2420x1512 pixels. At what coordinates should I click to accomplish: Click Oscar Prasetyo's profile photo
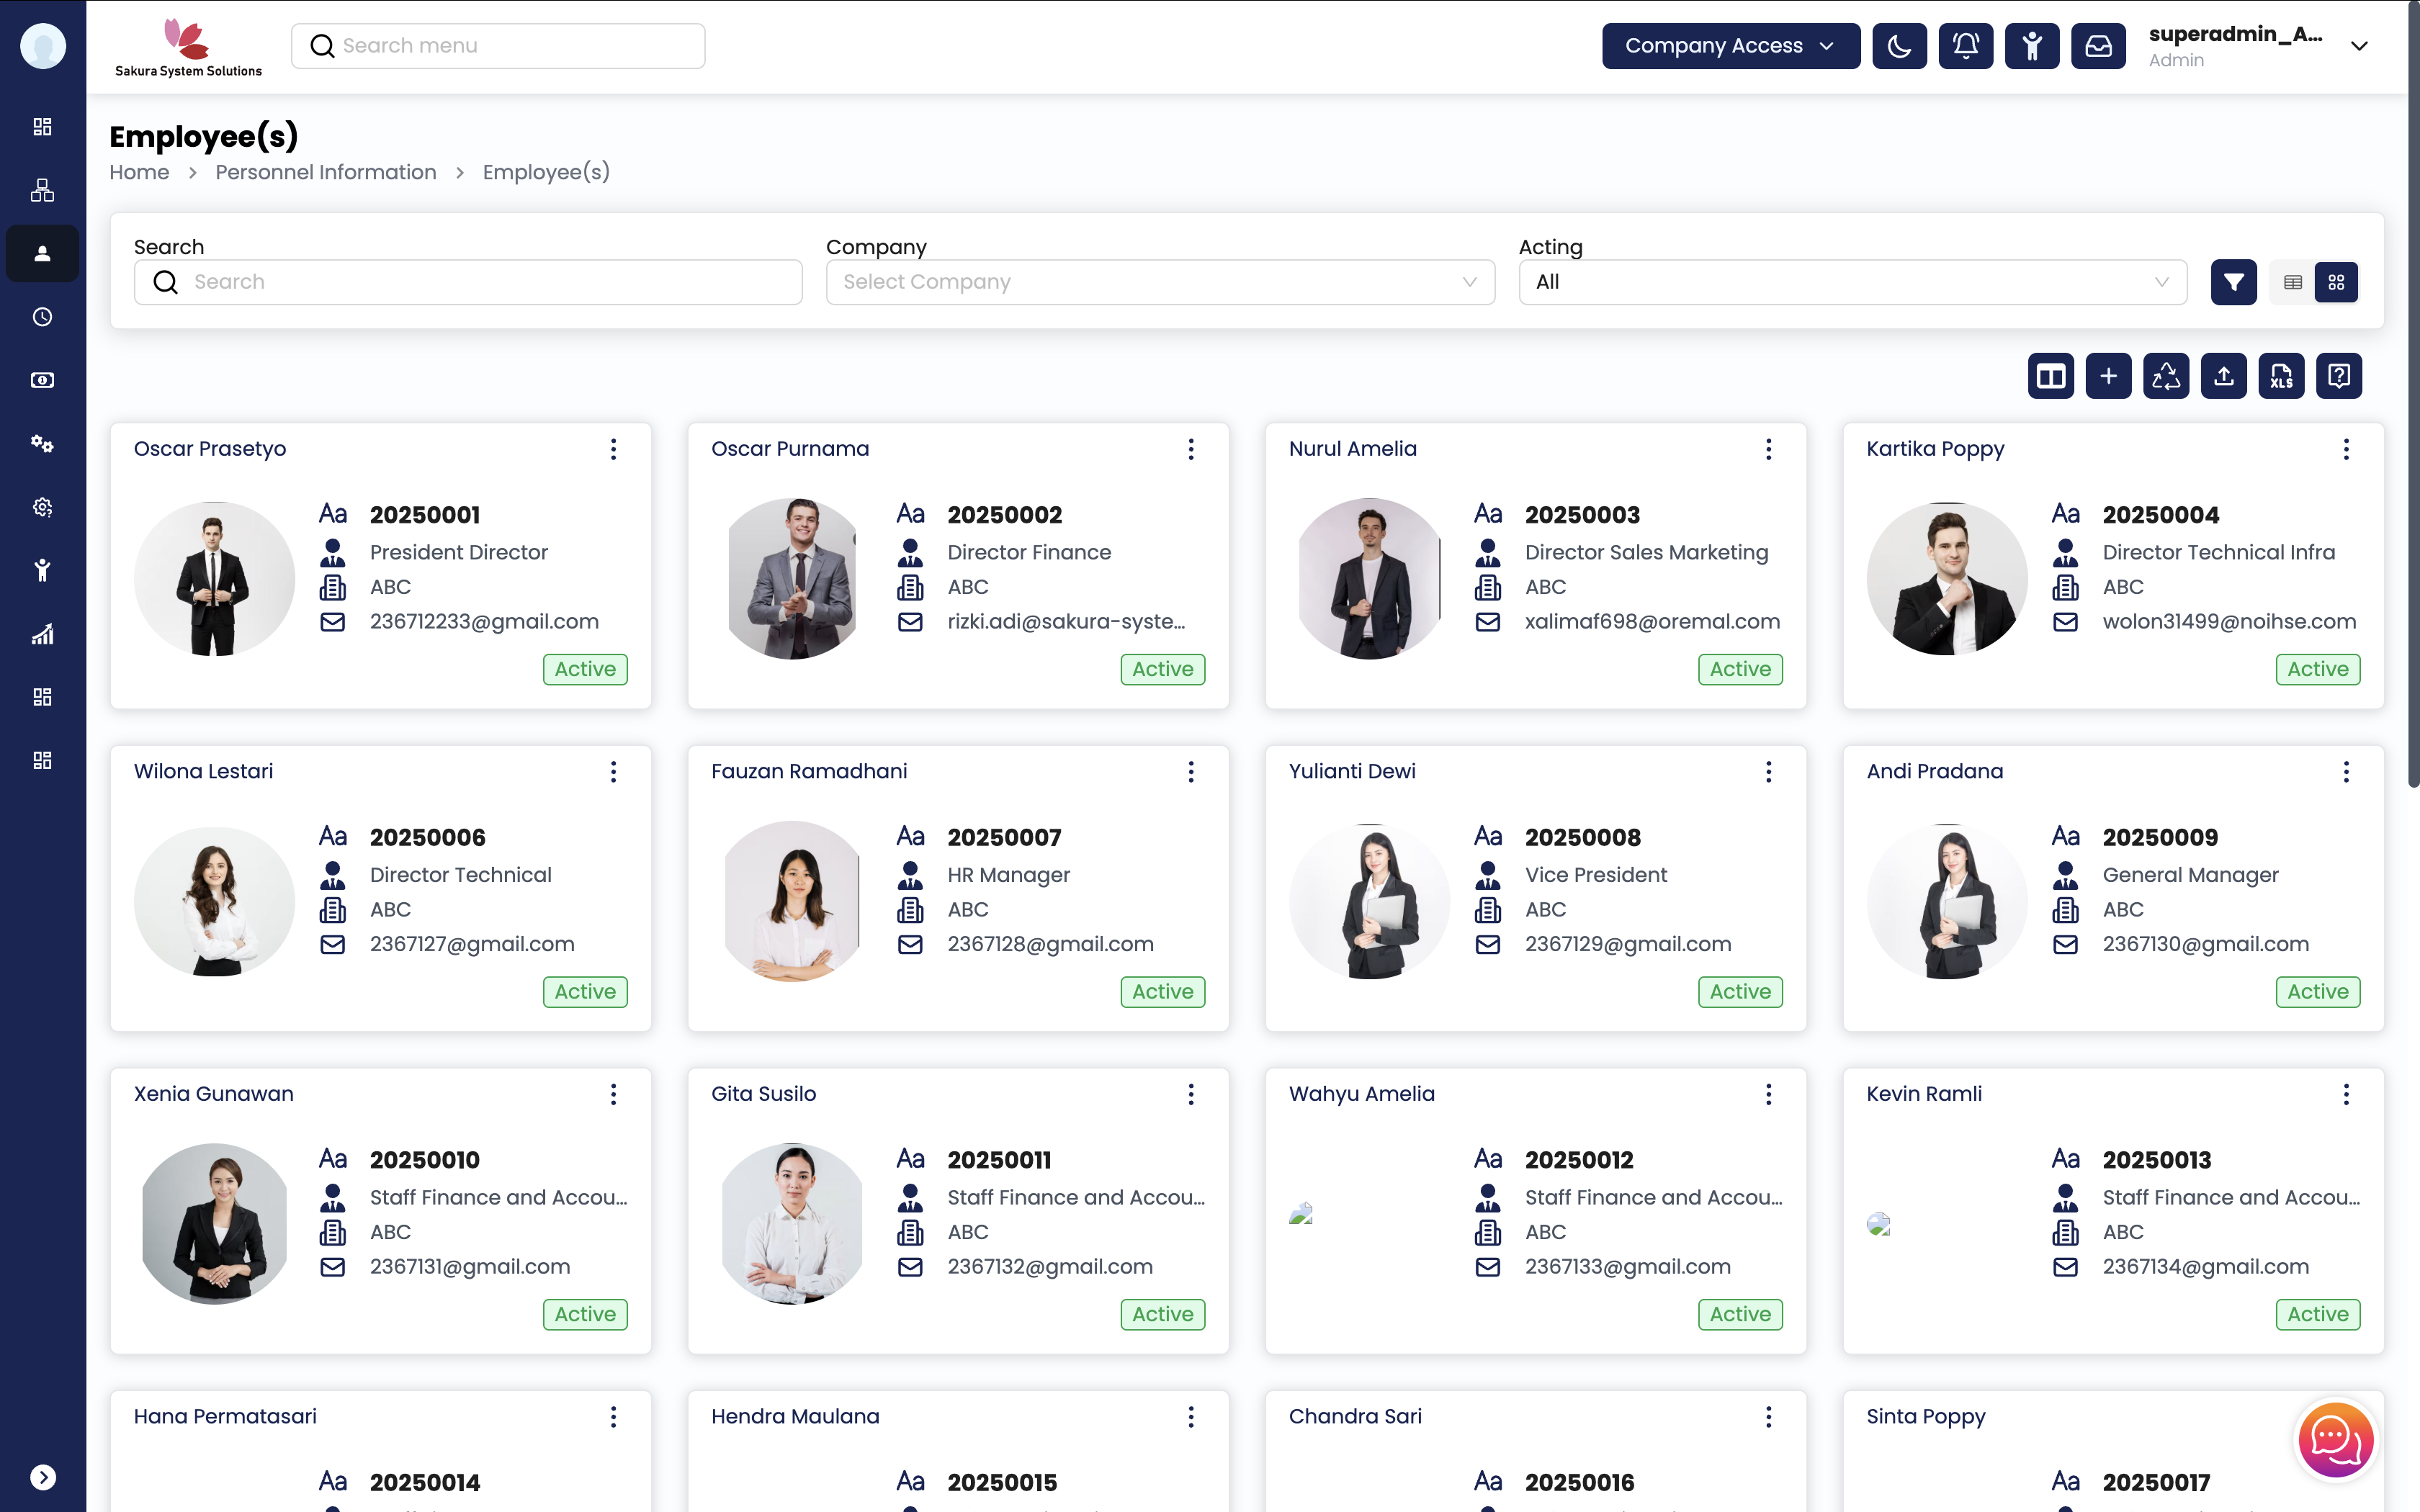pyautogui.click(x=214, y=578)
